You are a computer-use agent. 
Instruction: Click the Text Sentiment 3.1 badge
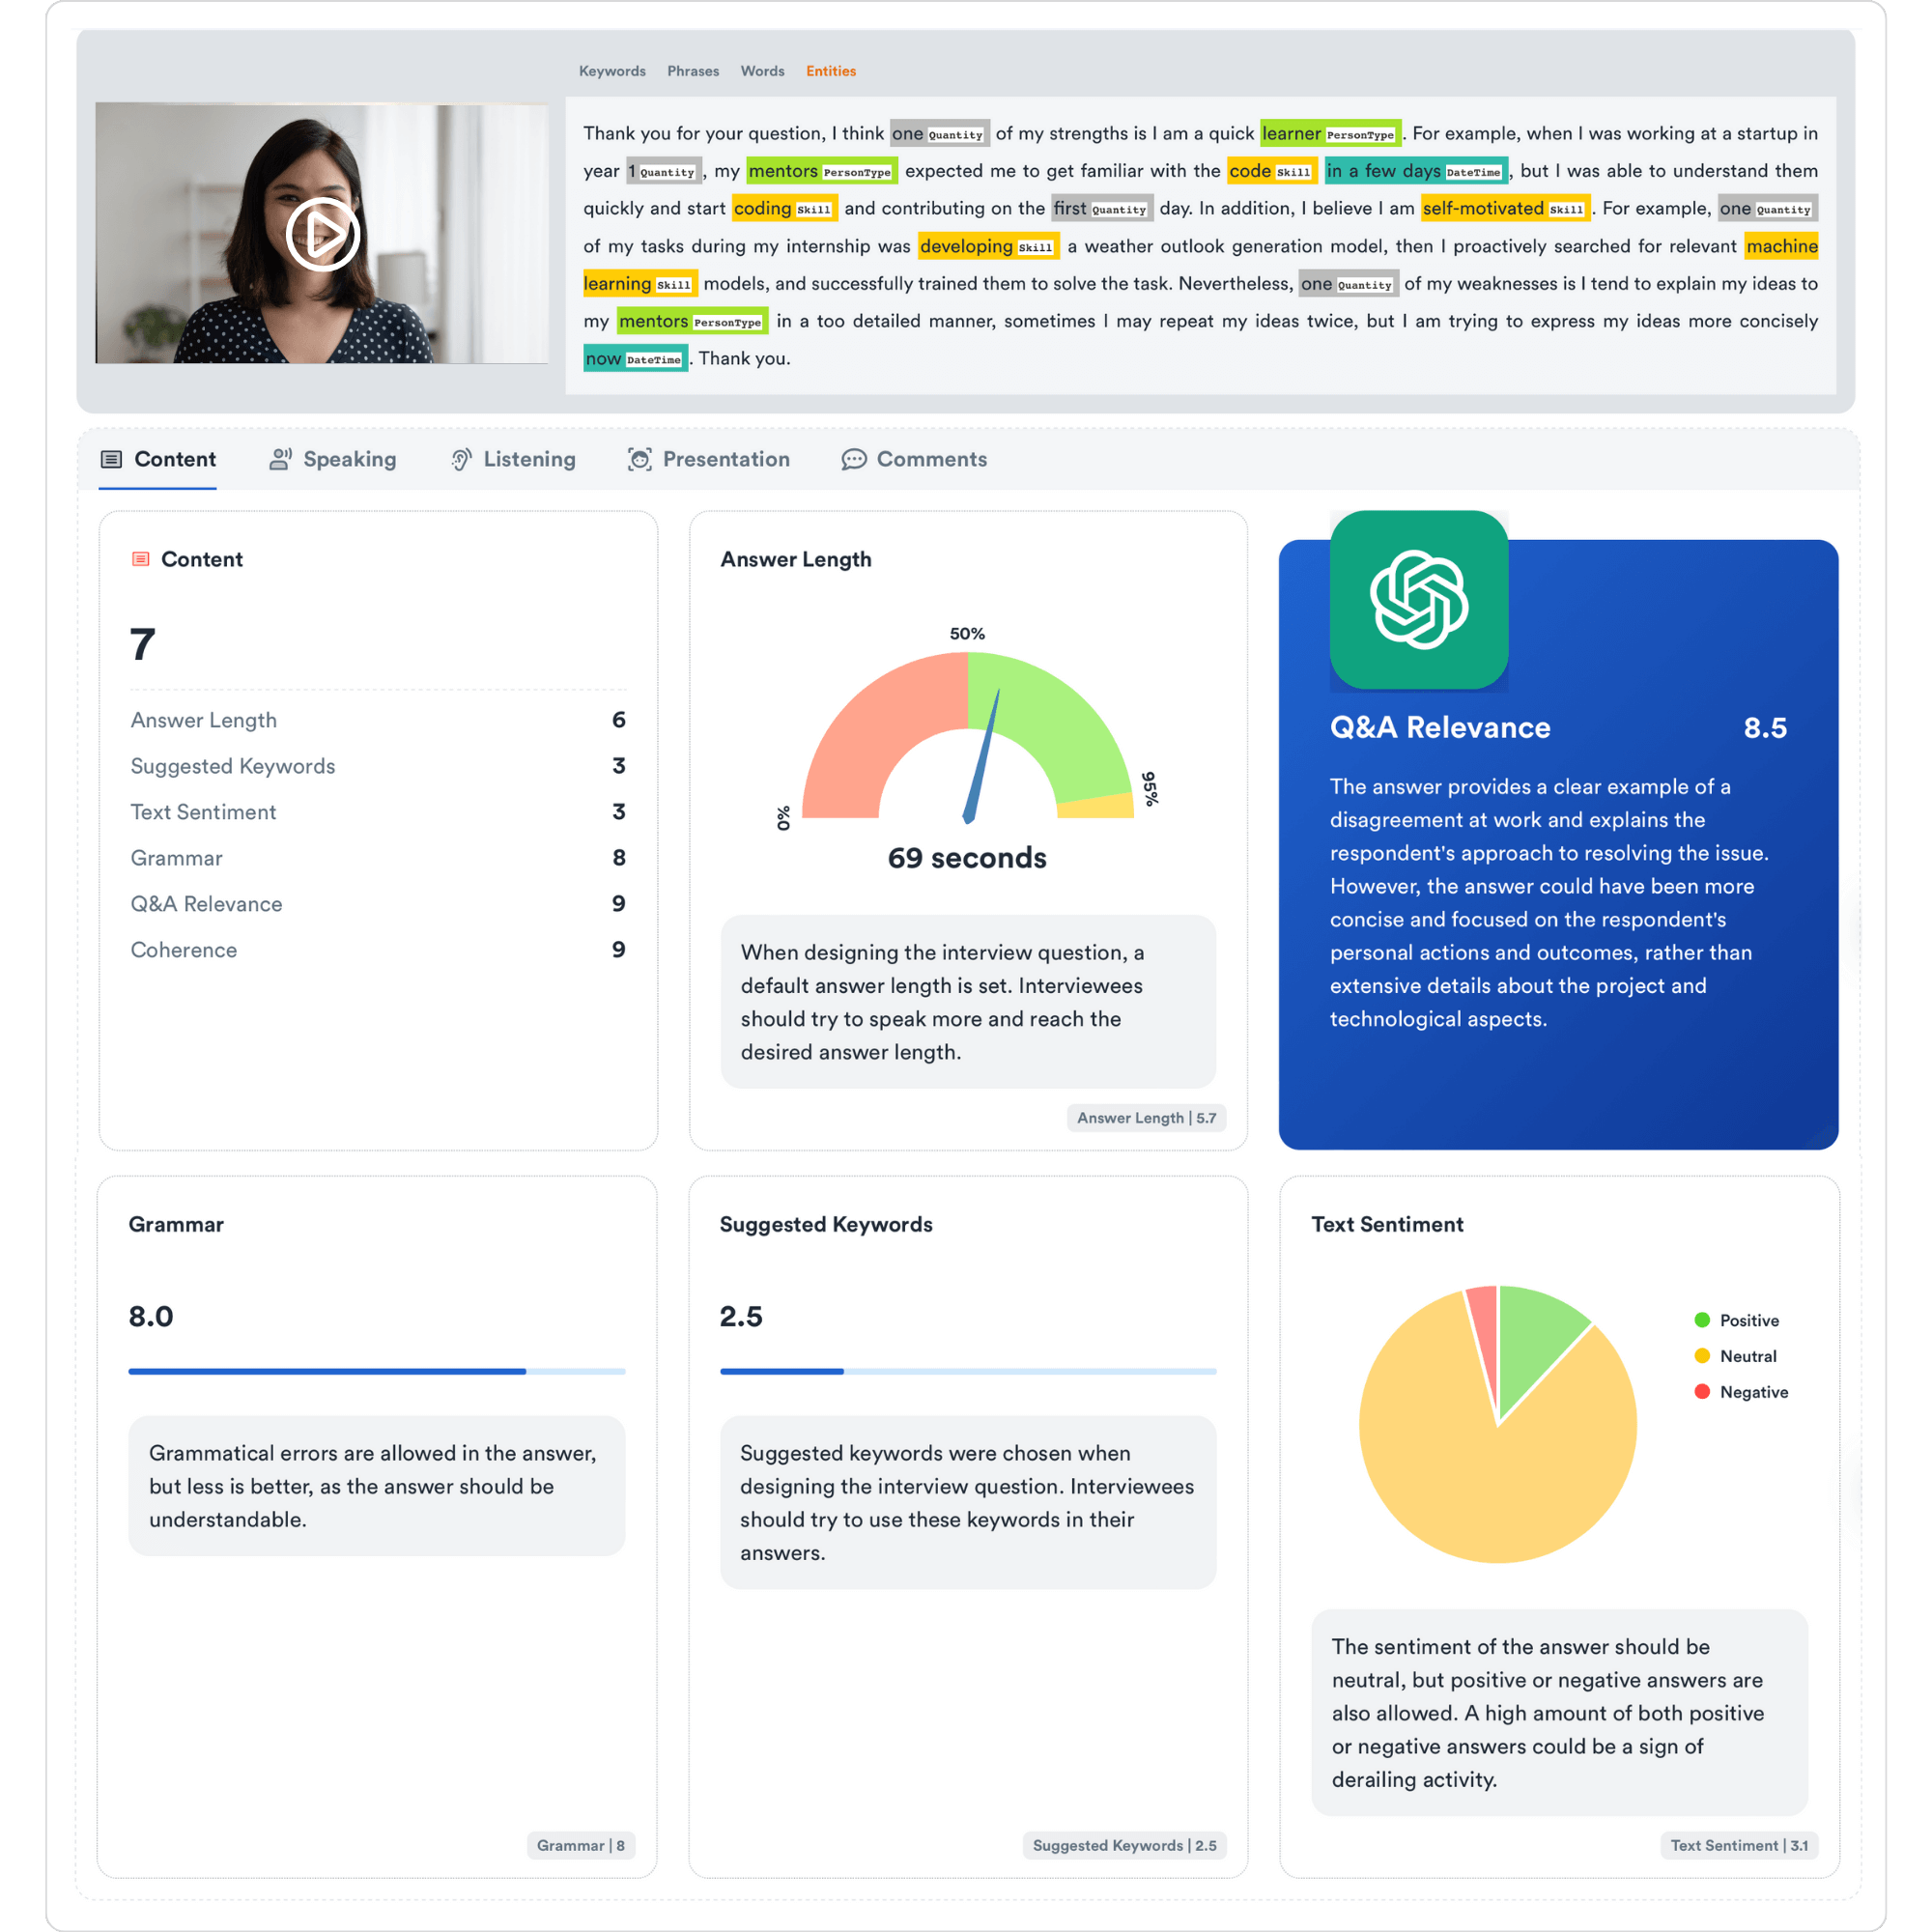[x=1738, y=1845]
